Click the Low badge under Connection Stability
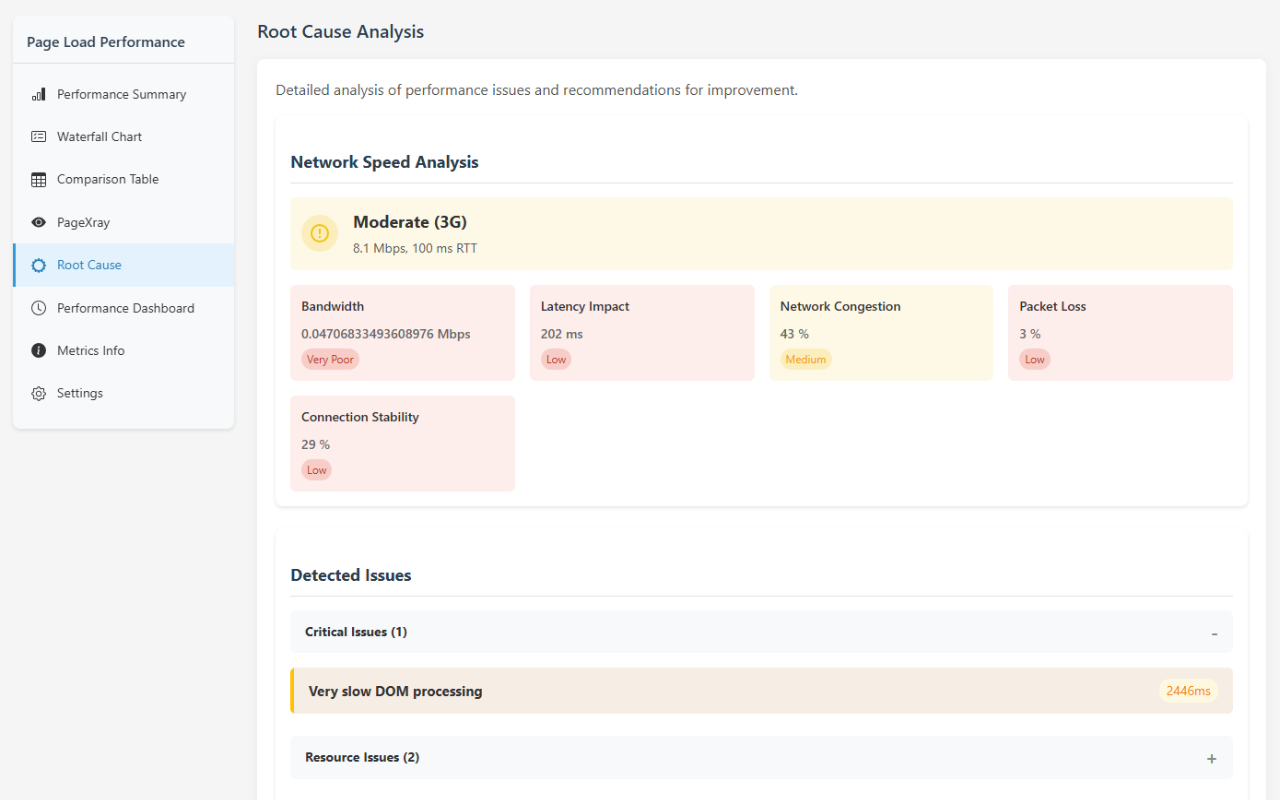Screen dimensions: 1280x800 317,470
